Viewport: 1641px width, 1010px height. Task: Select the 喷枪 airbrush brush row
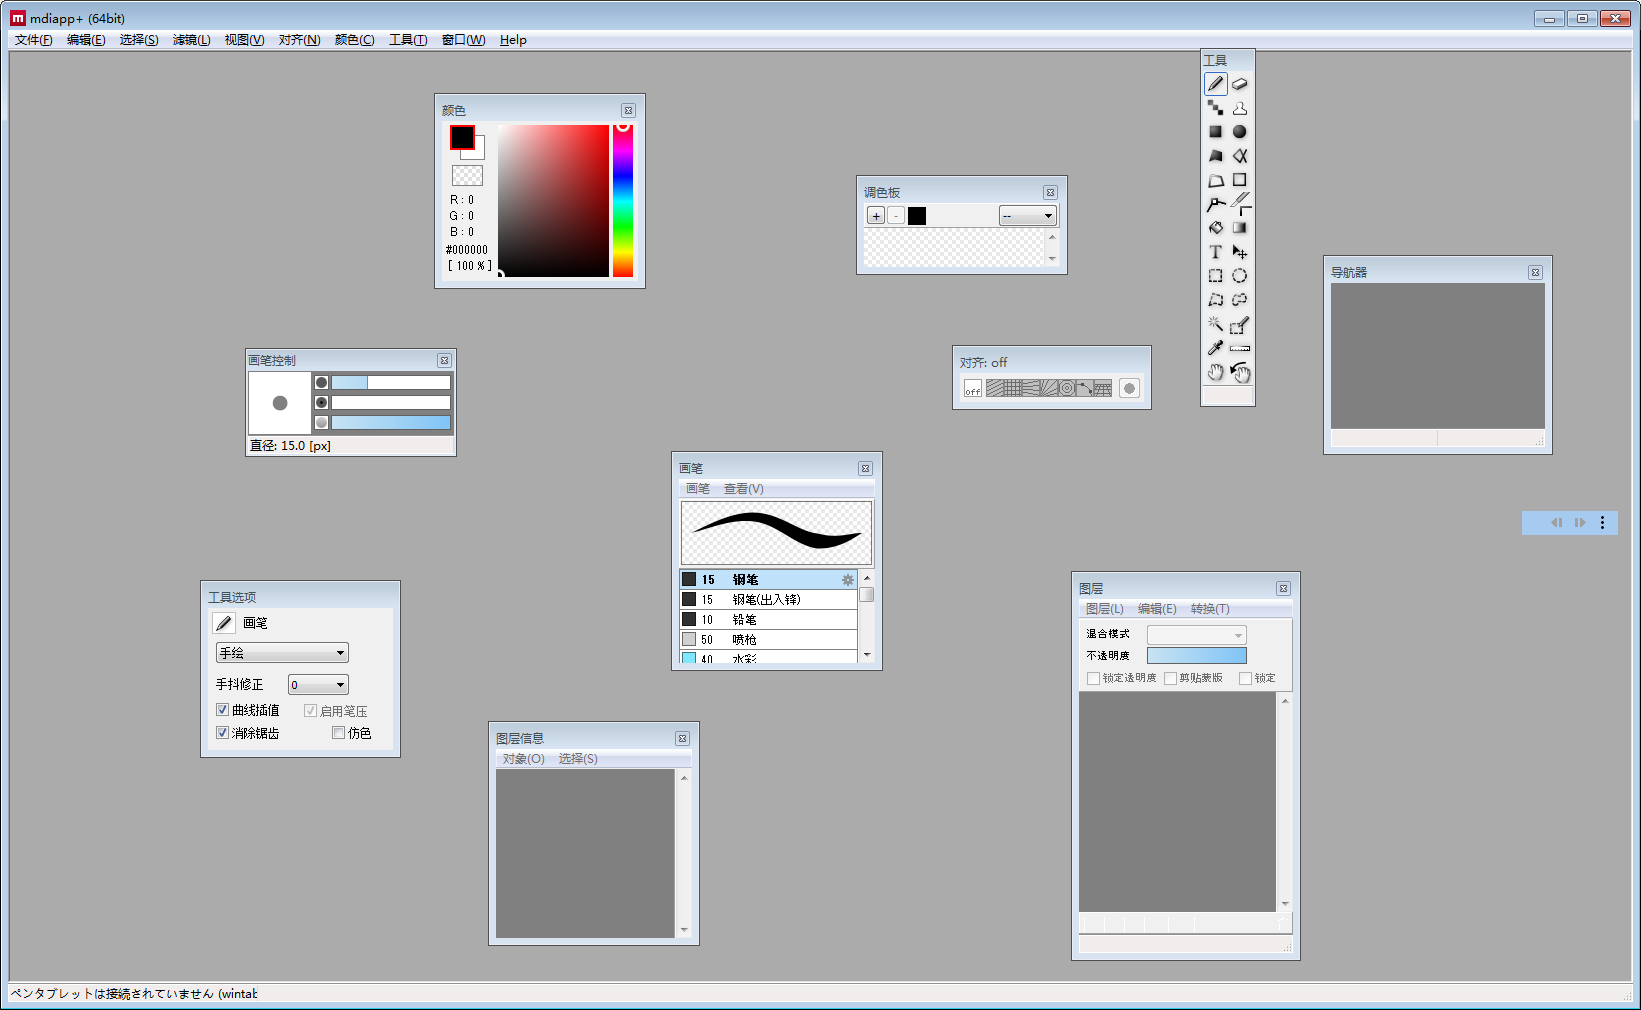pos(768,640)
